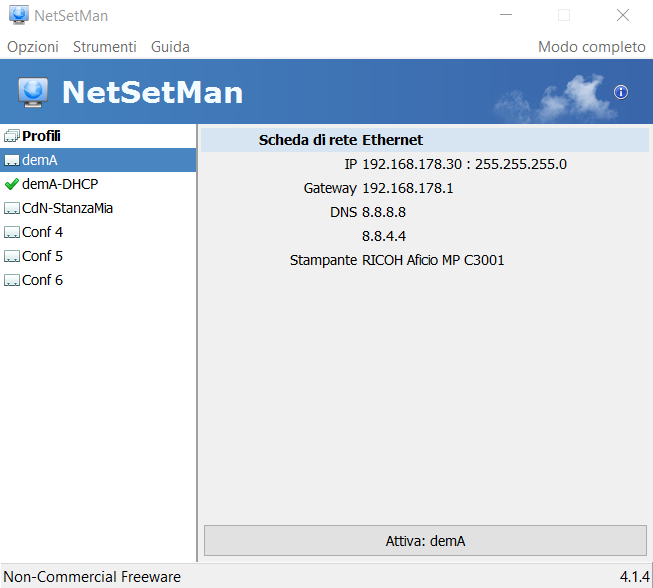Click the Profili stack icon
The height and width of the screenshot is (588, 653).
tap(12, 136)
